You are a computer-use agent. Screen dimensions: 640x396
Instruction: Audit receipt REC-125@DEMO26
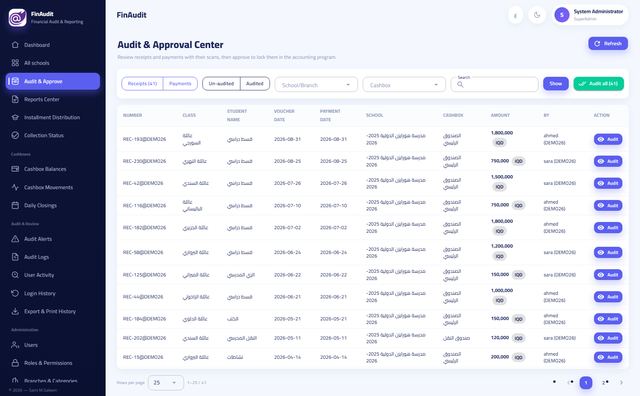pyautogui.click(x=608, y=275)
